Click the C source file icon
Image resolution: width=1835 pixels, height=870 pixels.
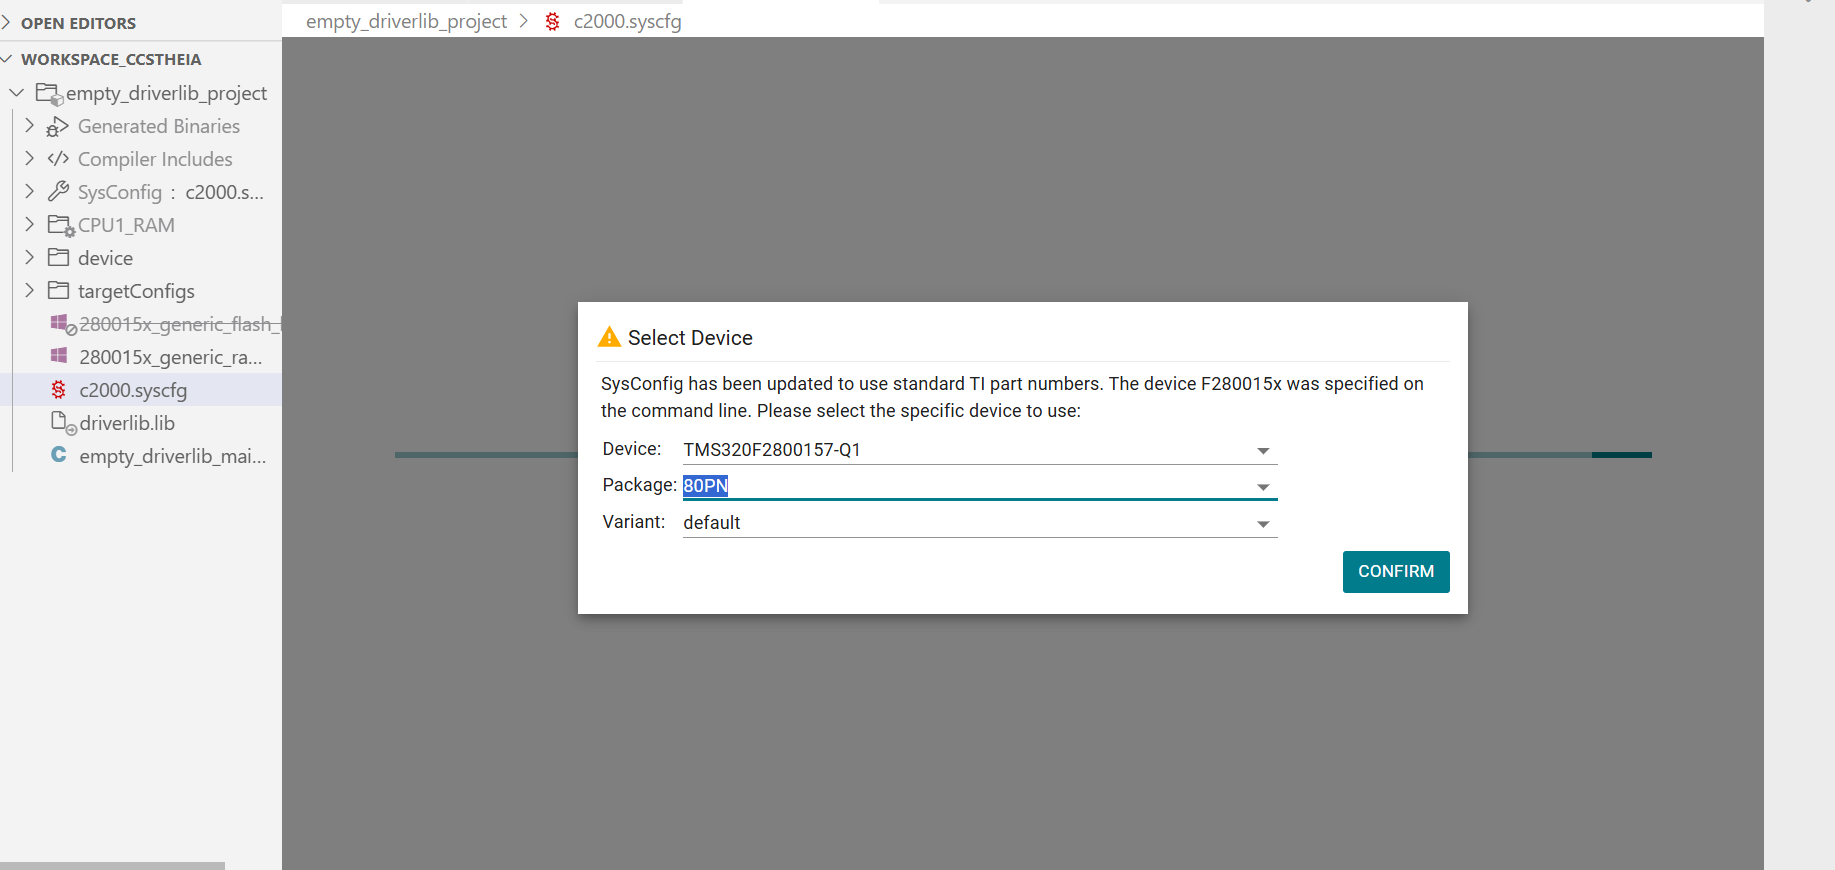click(59, 455)
